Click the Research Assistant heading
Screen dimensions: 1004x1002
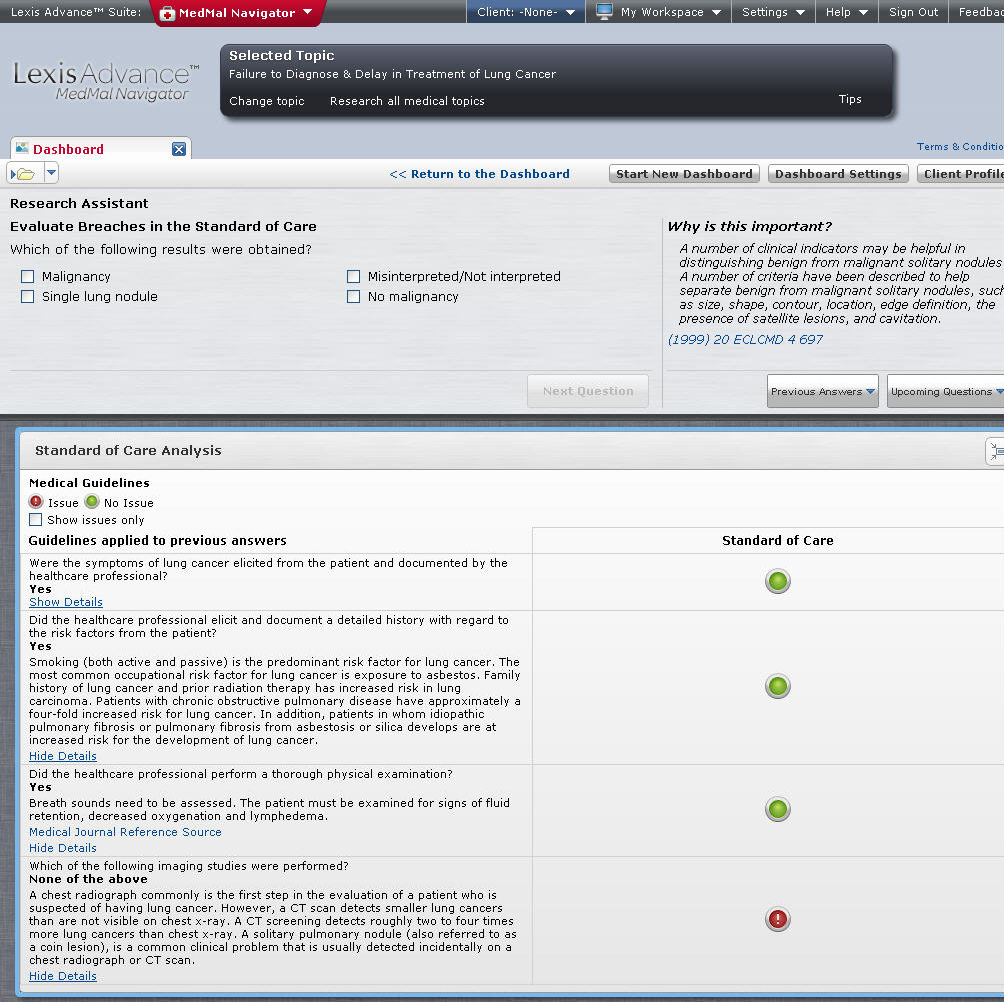click(79, 204)
